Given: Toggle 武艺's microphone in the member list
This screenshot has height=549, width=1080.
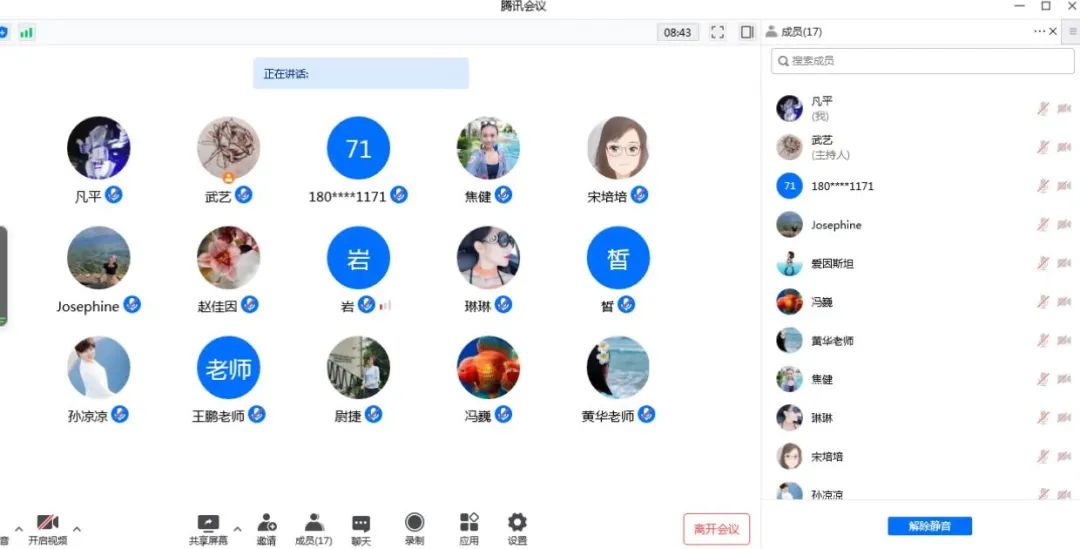Looking at the screenshot, I should pos(1043,147).
